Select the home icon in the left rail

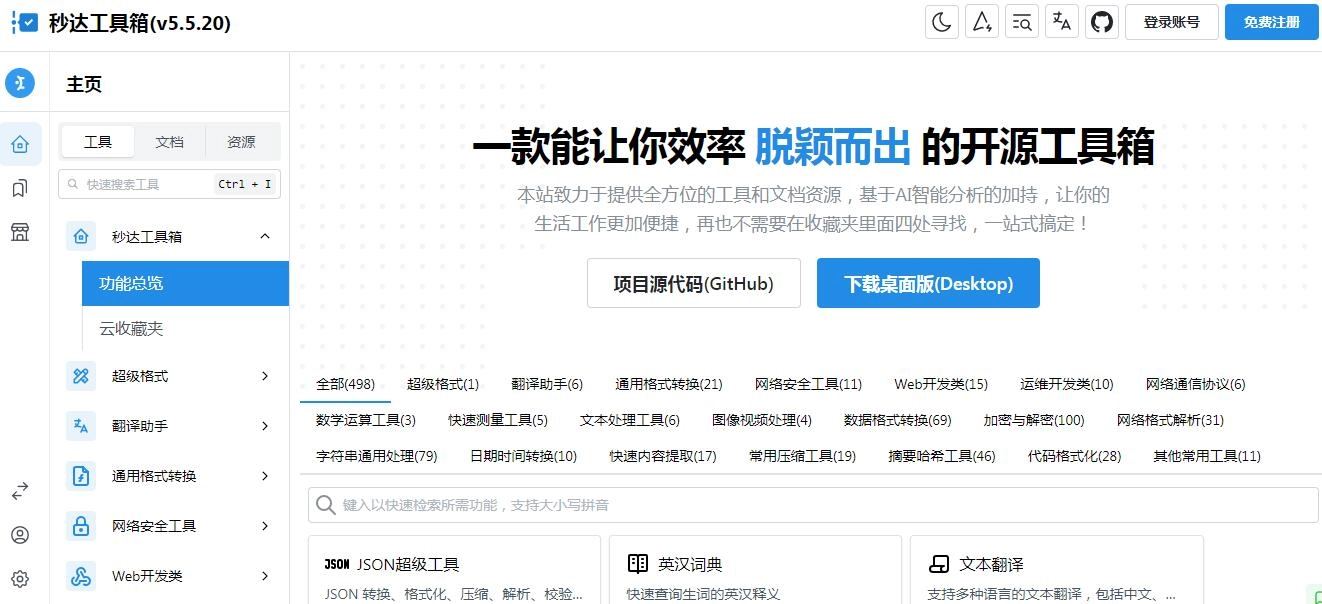click(21, 144)
